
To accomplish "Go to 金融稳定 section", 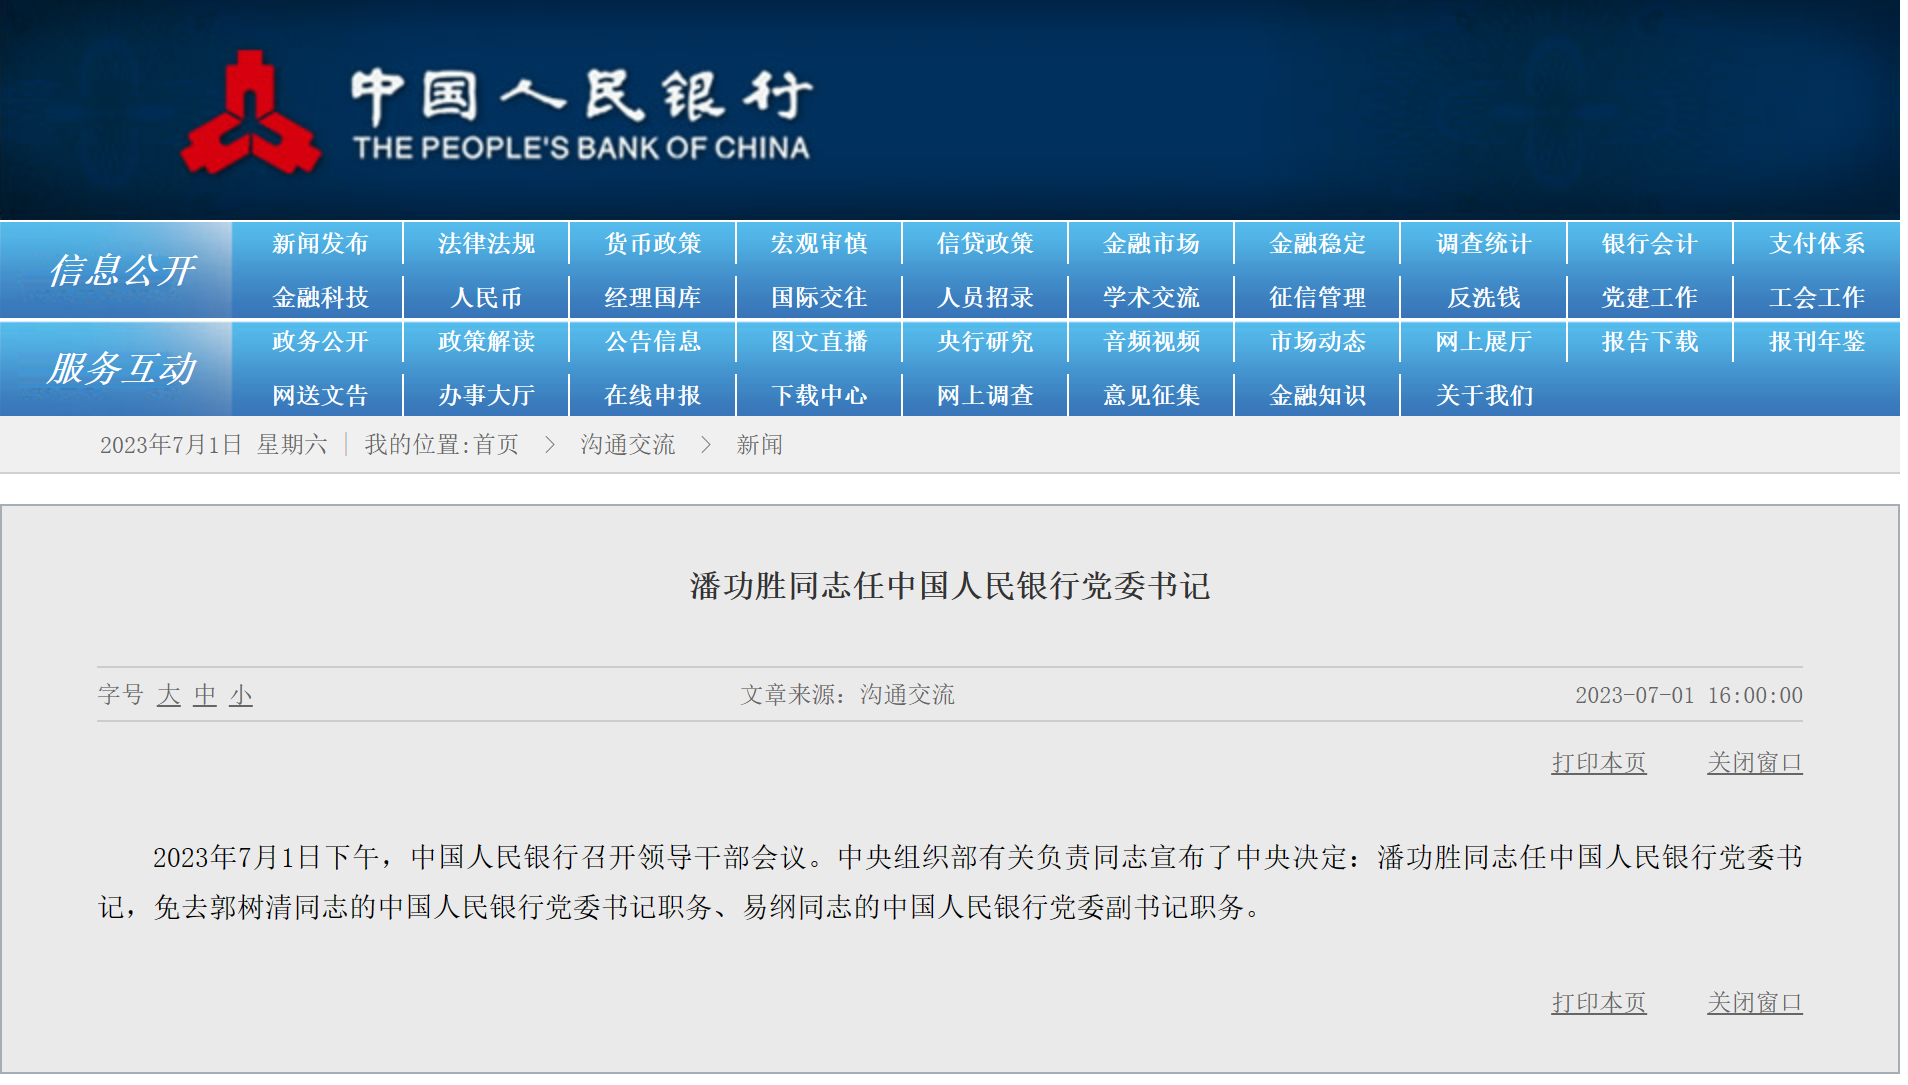I will tap(1317, 244).
